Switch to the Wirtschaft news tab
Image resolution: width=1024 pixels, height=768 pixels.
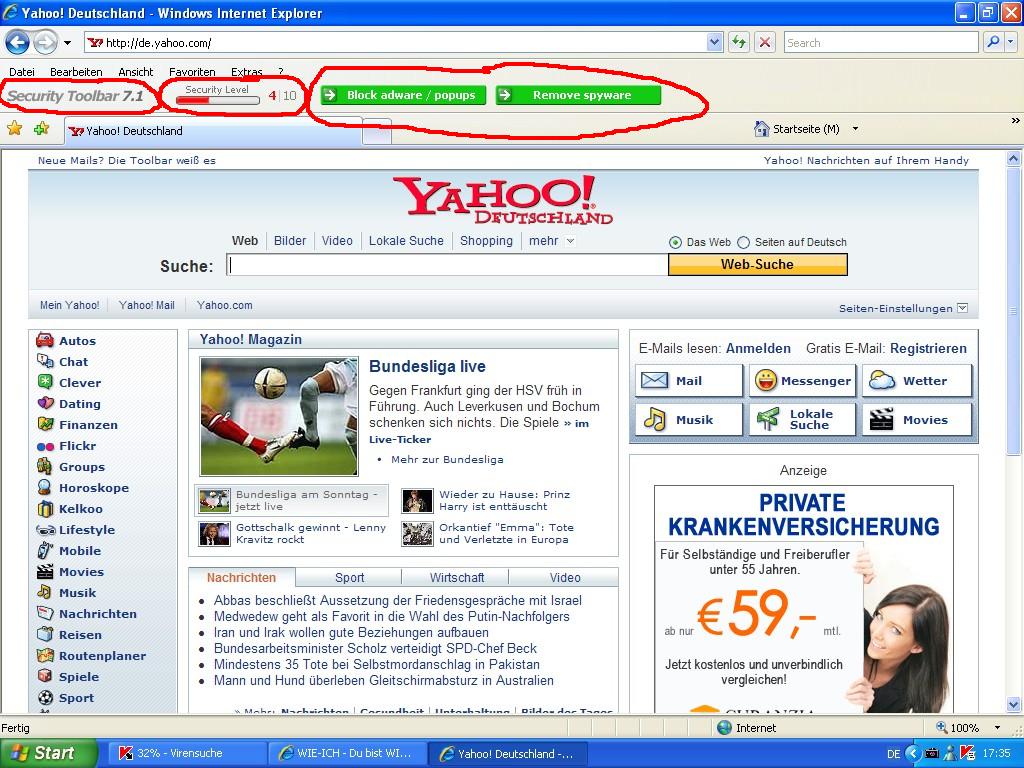(x=456, y=577)
